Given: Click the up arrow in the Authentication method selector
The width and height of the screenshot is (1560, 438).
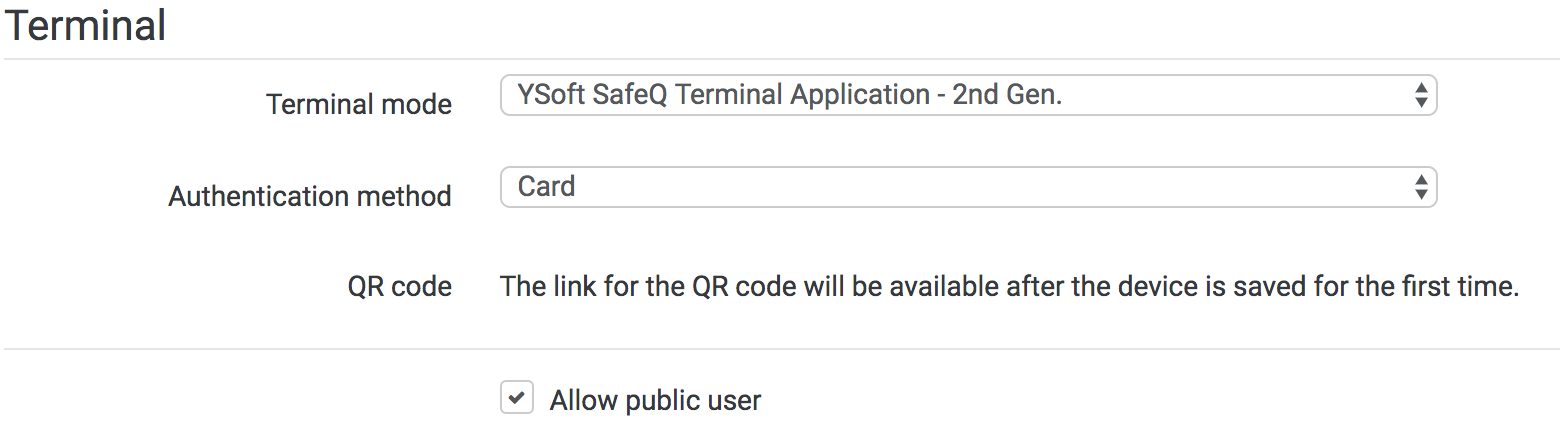Looking at the screenshot, I should pyautogui.click(x=1420, y=180).
